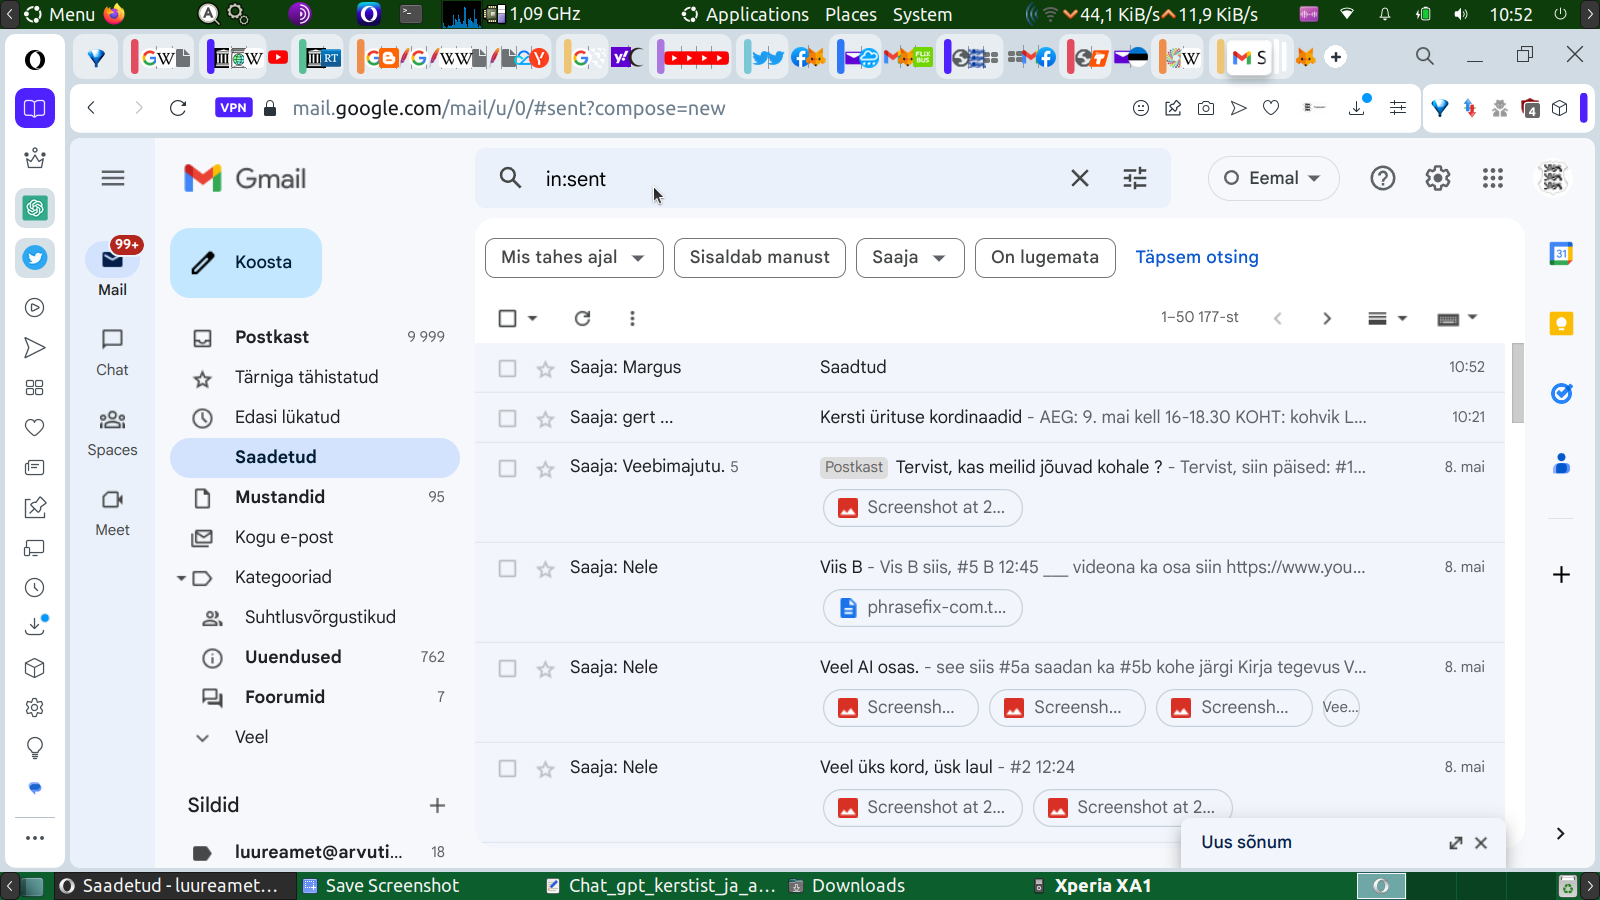This screenshot has height=900, width=1600.
Task: Open Google Tasks side panel
Action: 1561,393
